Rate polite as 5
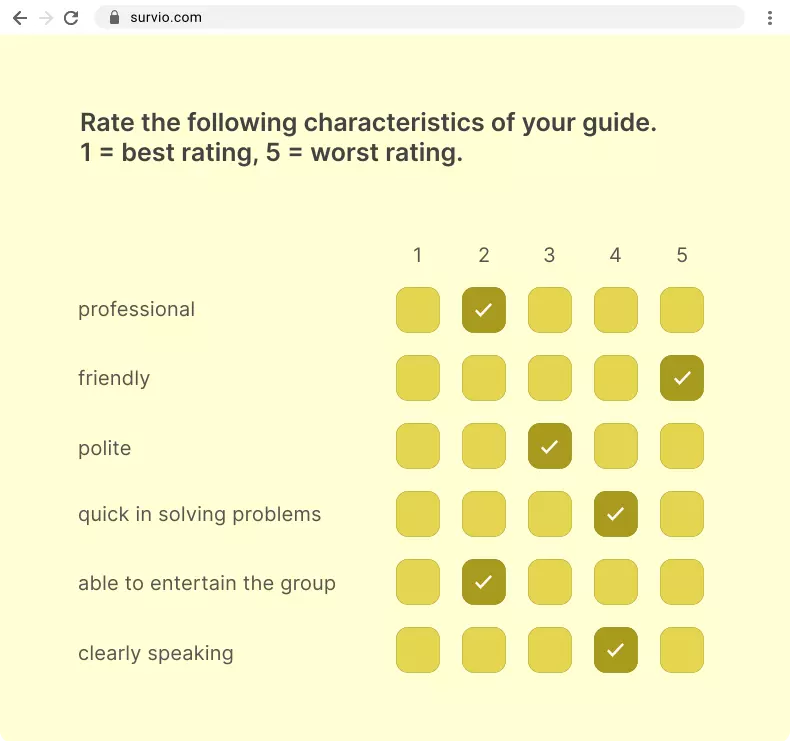This screenshot has height=741, width=790. [682, 446]
